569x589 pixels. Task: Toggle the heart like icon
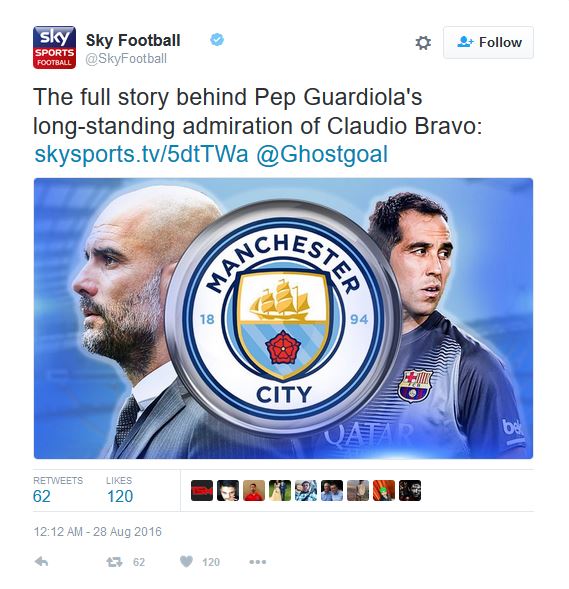click(x=186, y=562)
